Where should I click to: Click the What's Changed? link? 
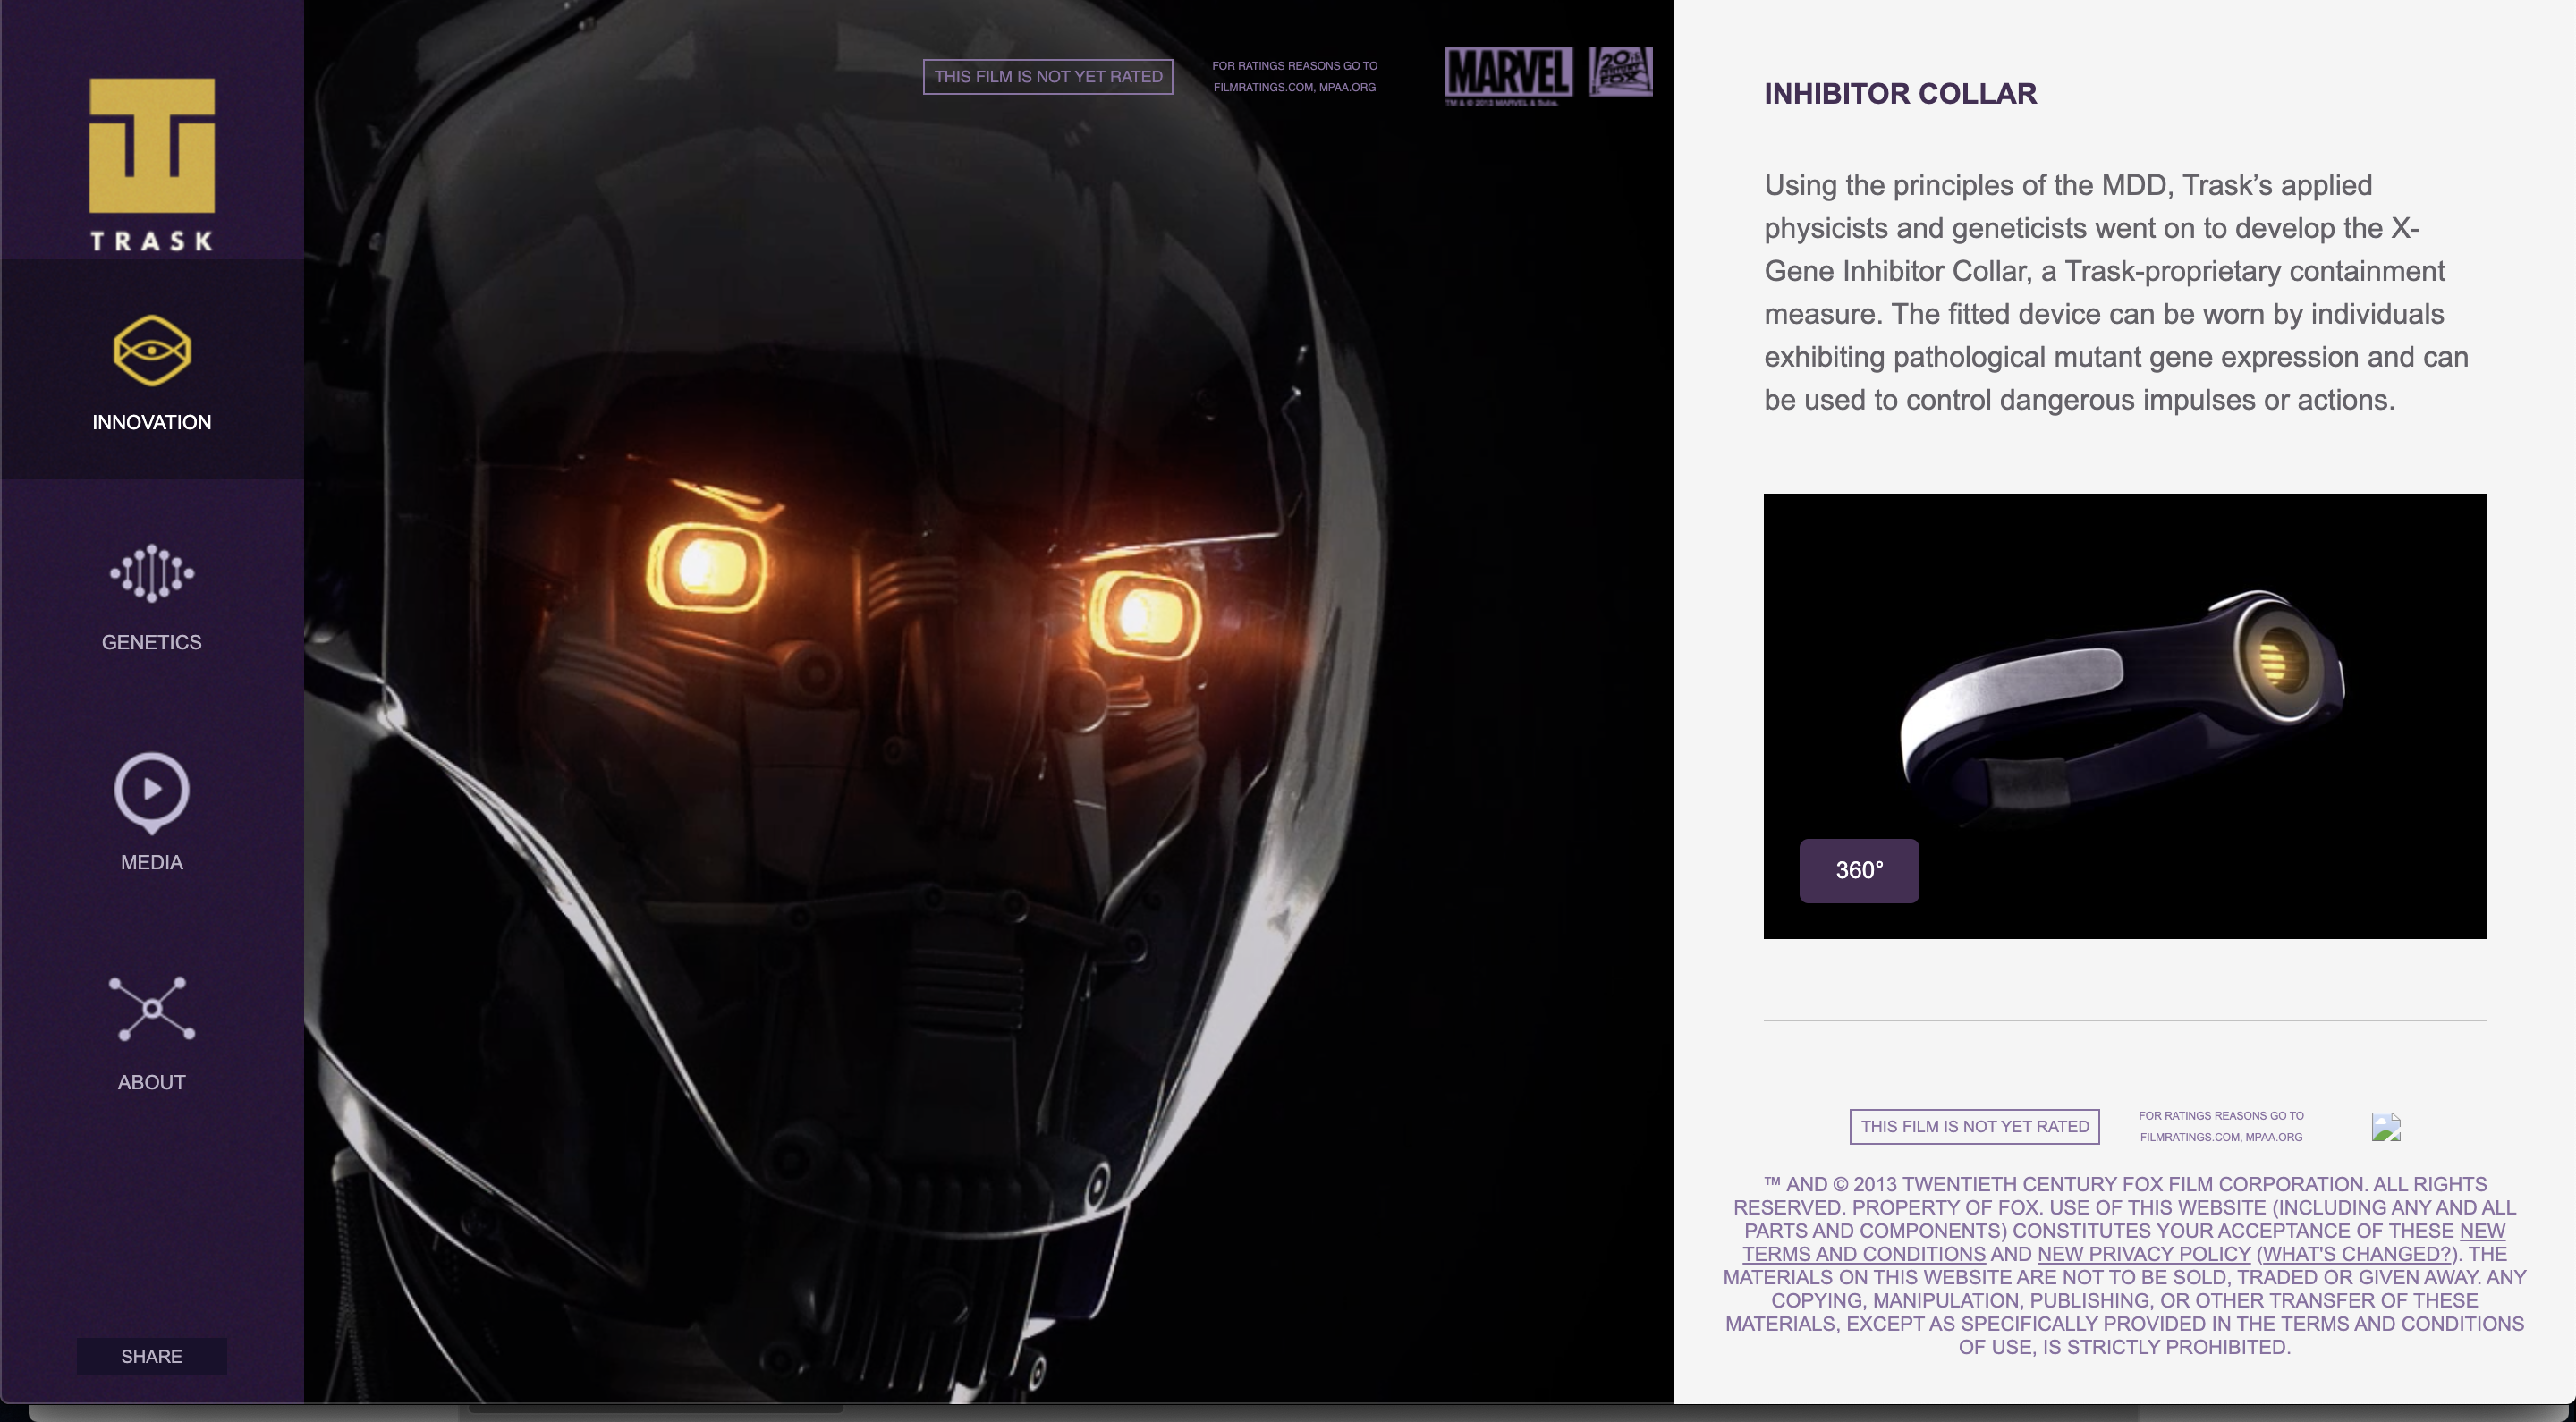2356,1254
